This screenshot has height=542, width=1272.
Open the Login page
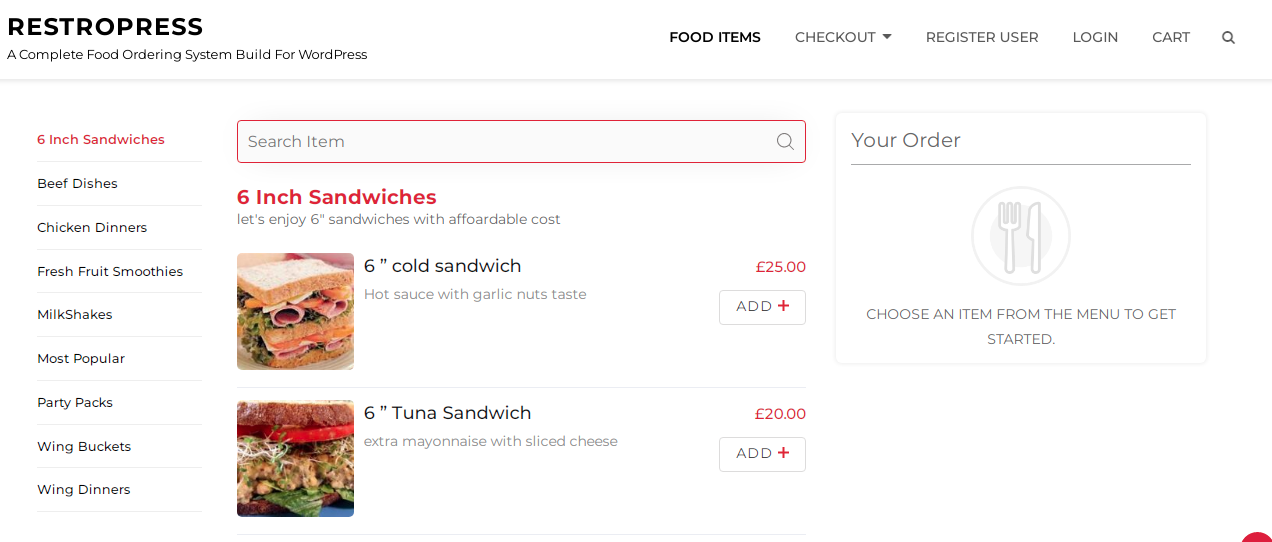pos(1095,37)
